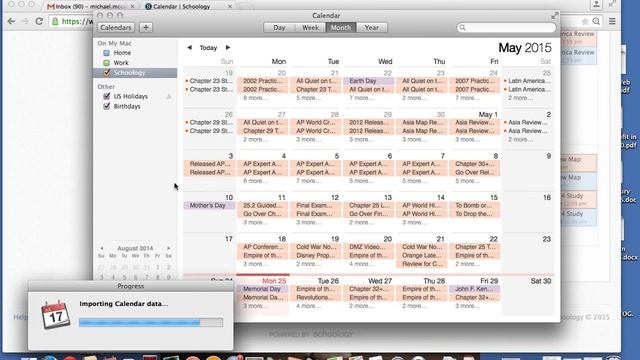Show "3 more..." on Mon 25
Screen dimensions: 640x360
click(x=256, y=306)
